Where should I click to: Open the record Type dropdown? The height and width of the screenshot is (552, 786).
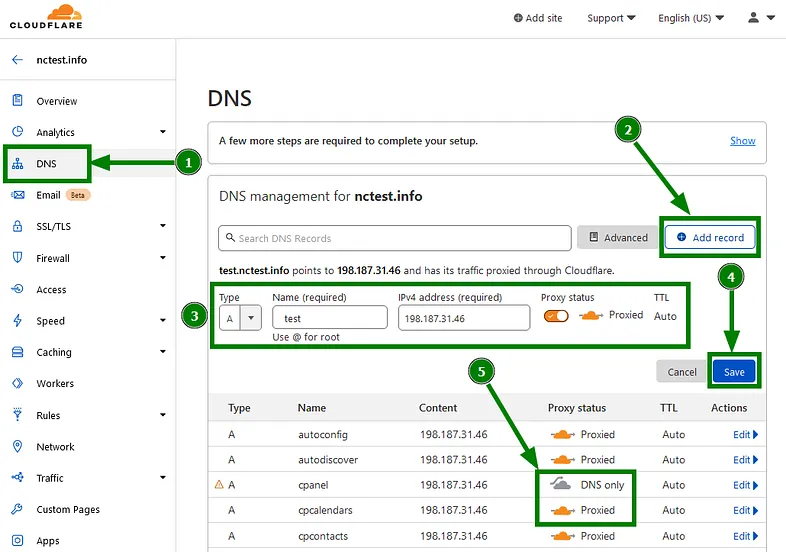point(240,318)
